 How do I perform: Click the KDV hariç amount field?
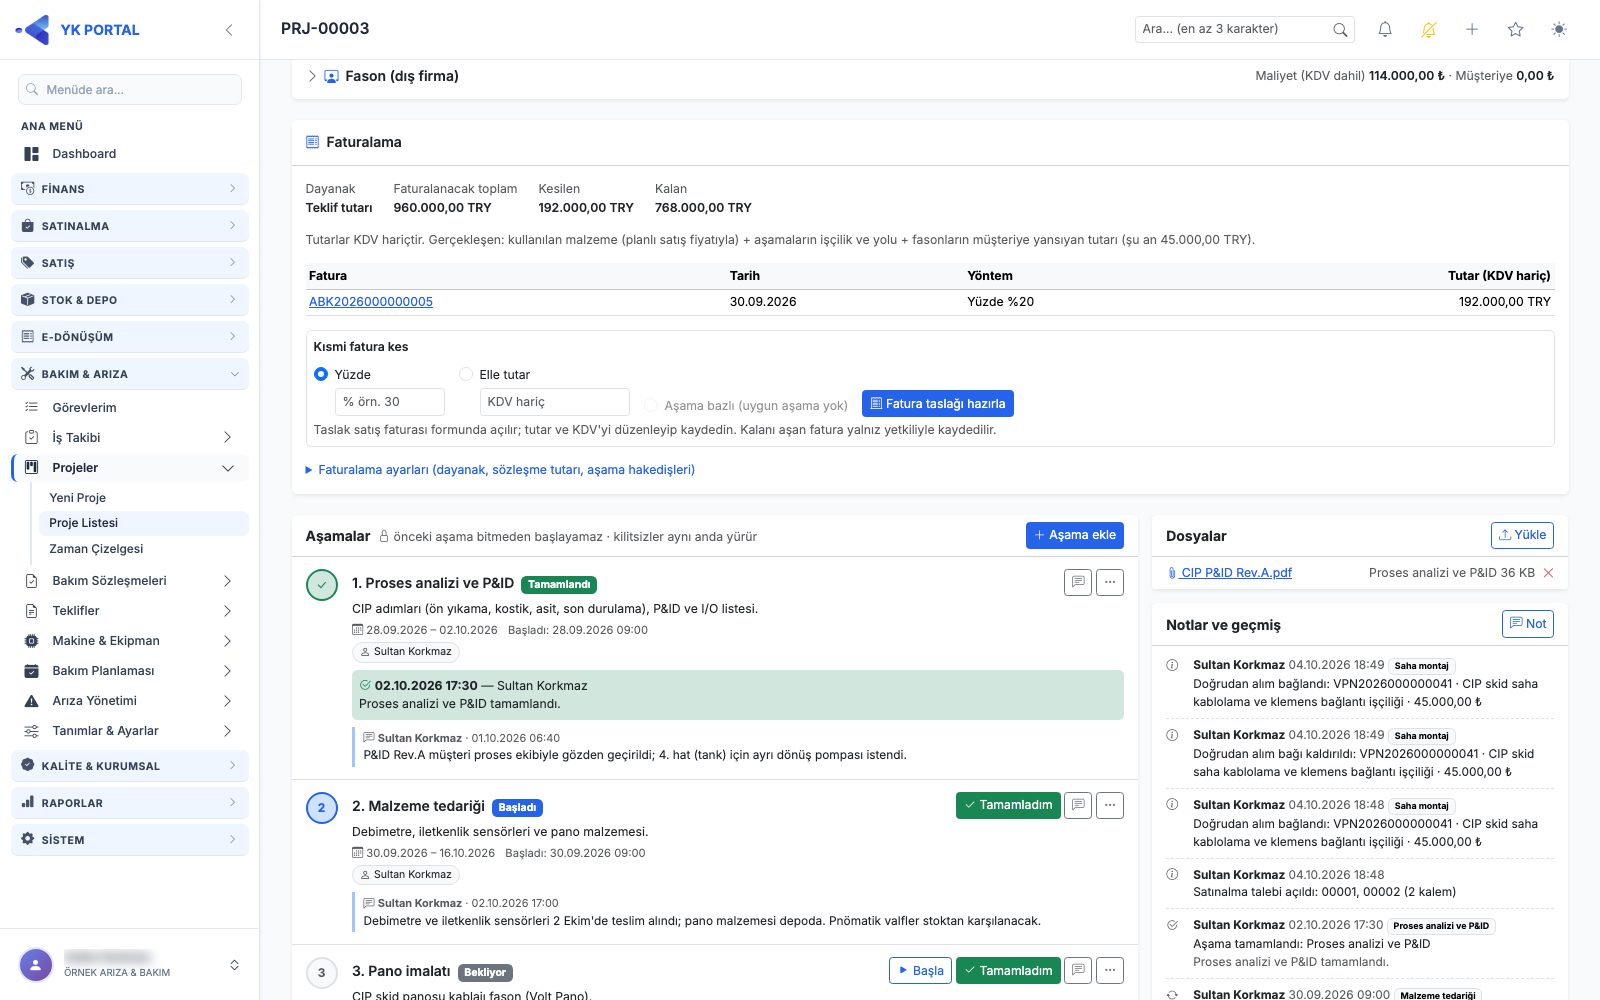pos(554,402)
